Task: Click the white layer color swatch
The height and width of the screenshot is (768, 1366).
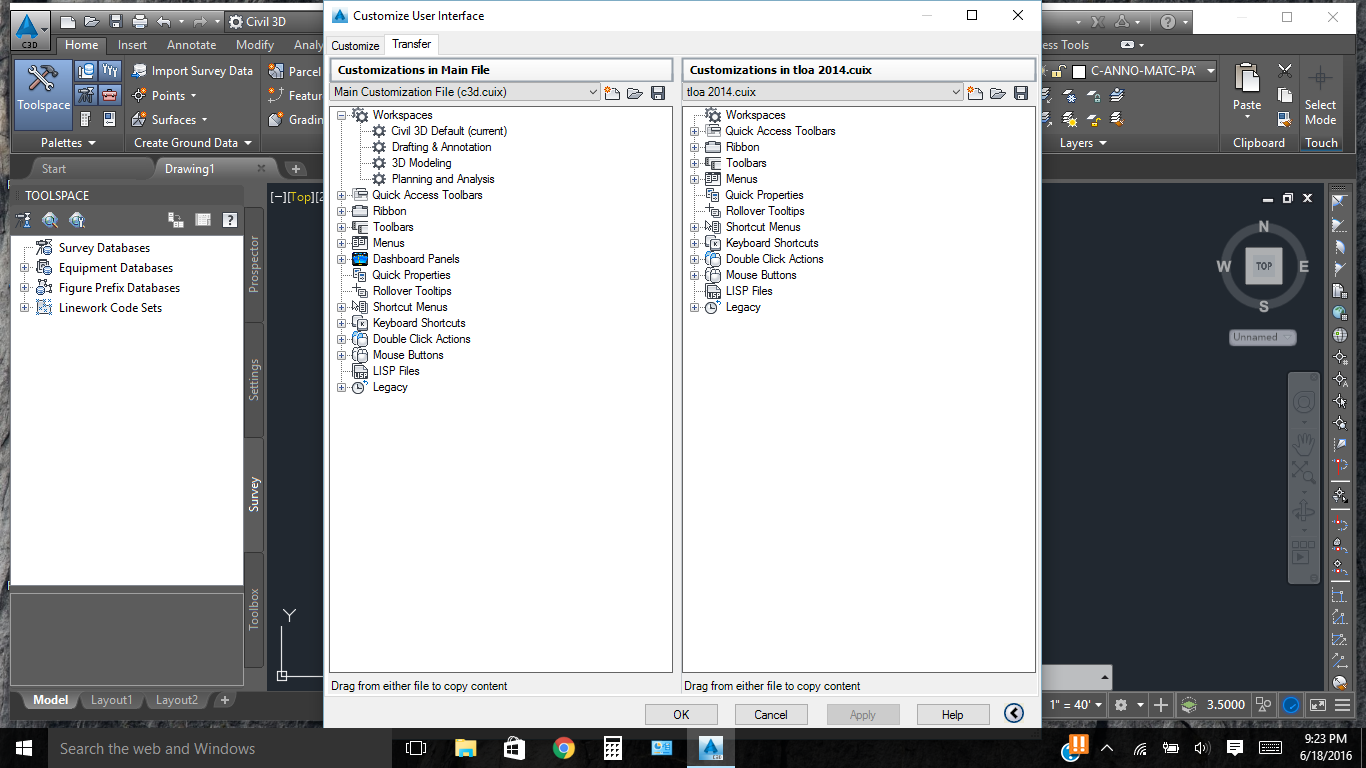Action: (1079, 72)
